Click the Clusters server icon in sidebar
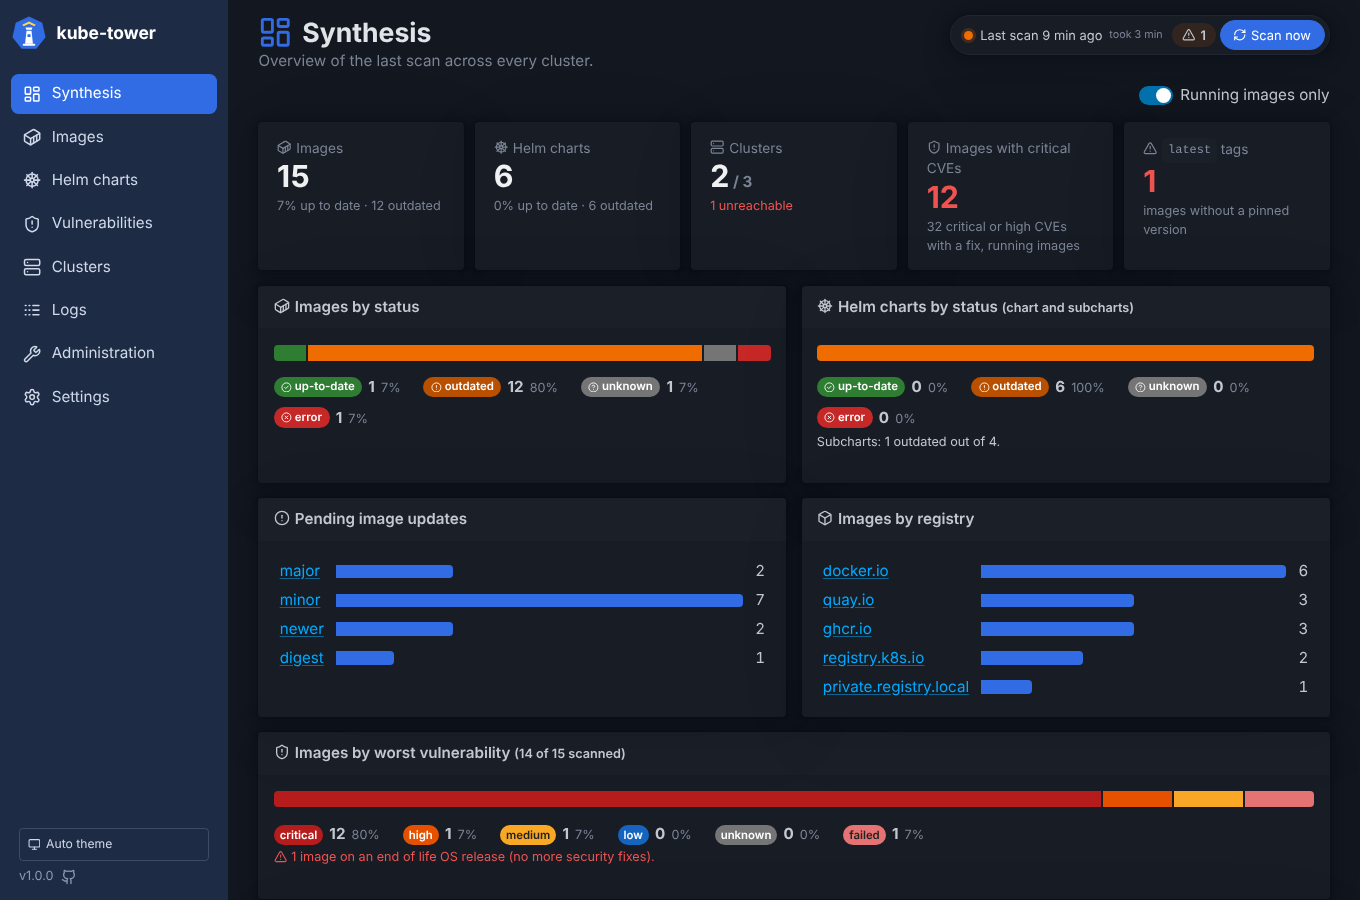This screenshot has height=900, width=1360. [32, 267]
